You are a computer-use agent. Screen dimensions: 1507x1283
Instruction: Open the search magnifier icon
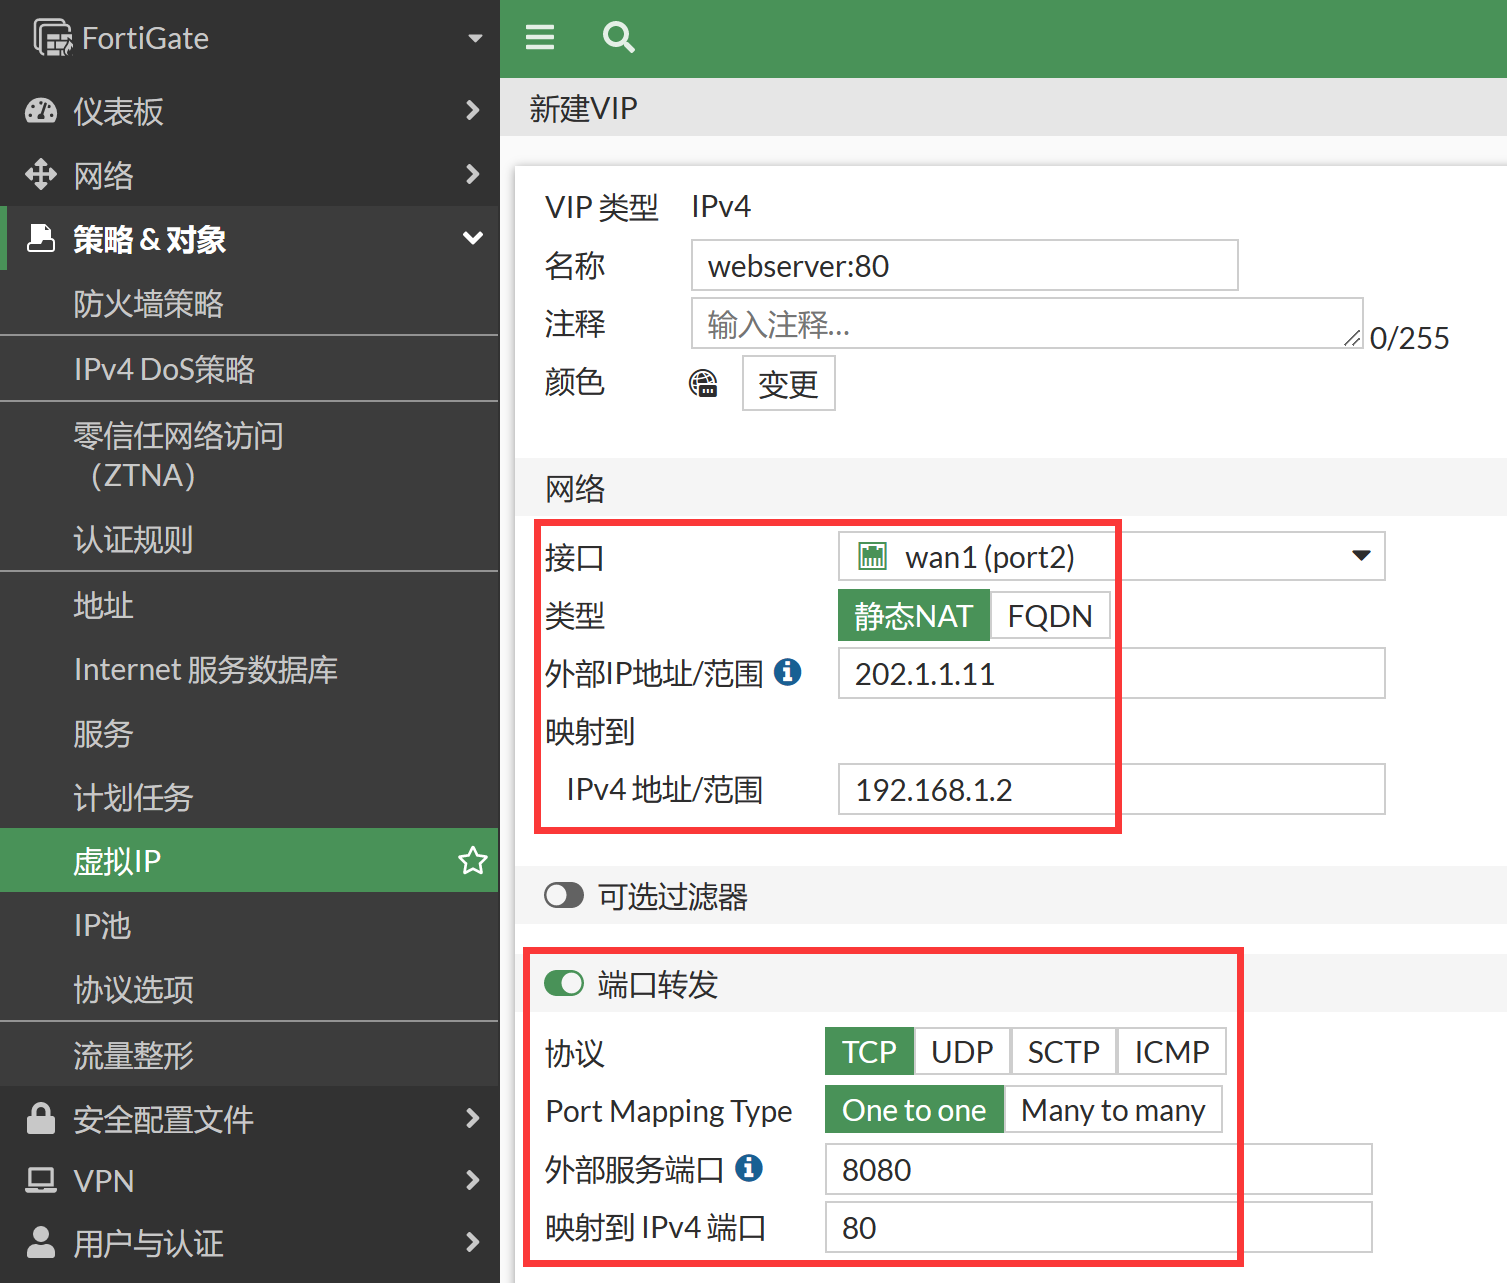point(618,38)
